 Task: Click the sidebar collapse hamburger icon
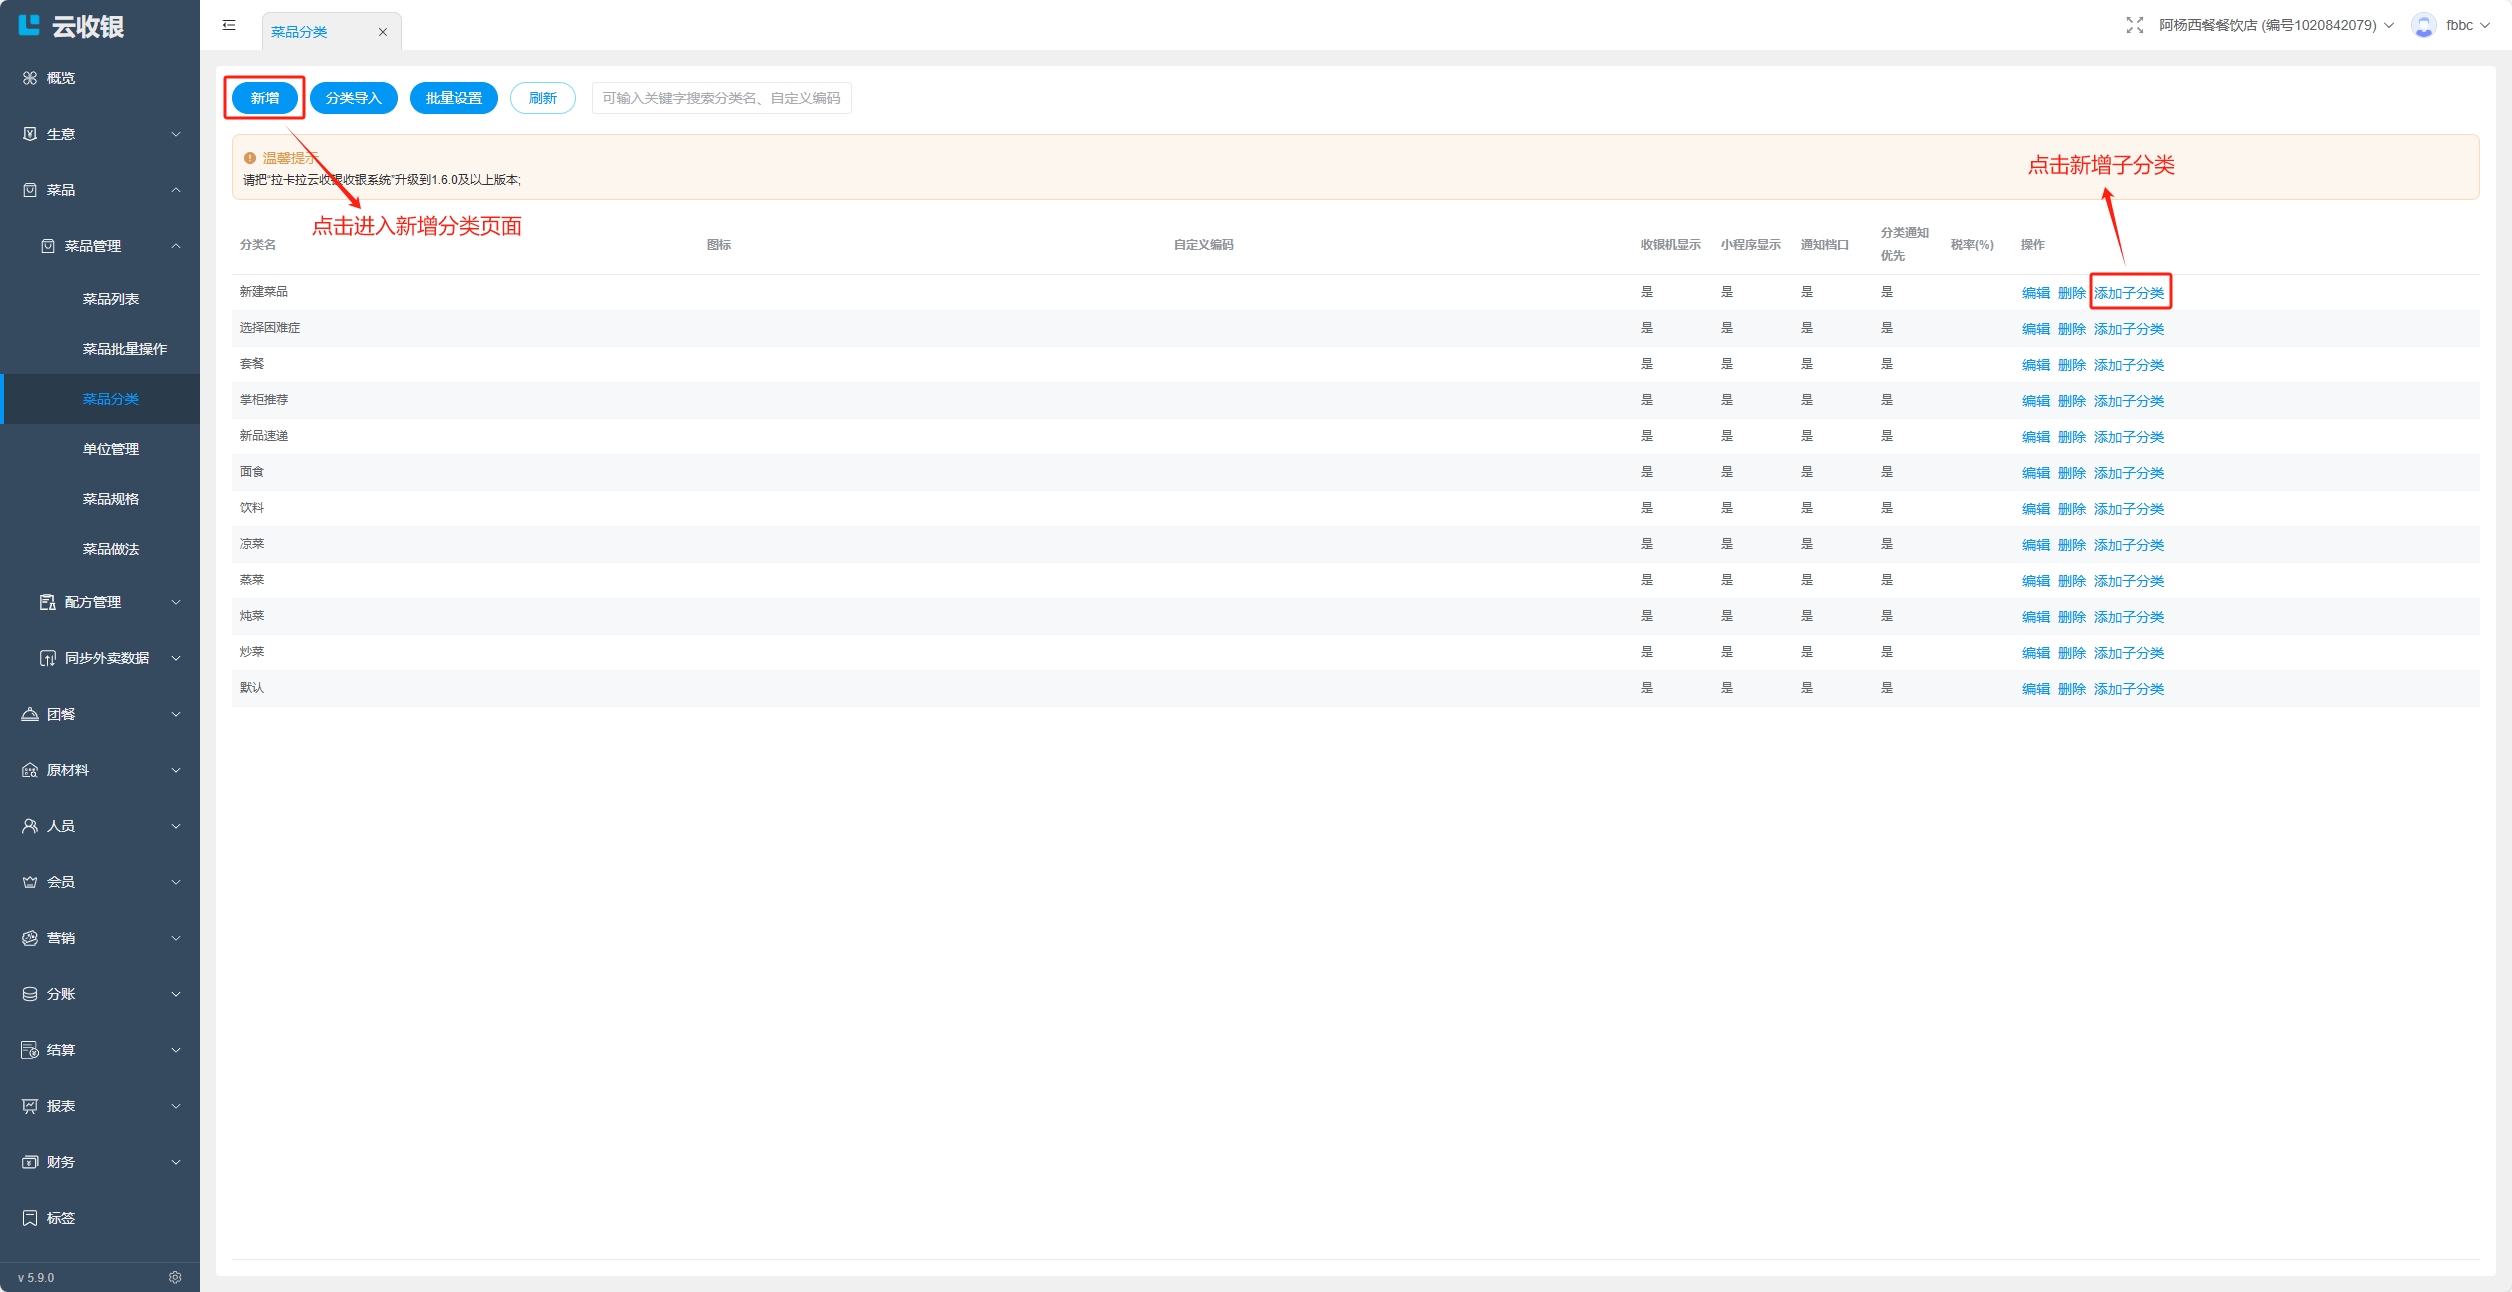point(229,25)
